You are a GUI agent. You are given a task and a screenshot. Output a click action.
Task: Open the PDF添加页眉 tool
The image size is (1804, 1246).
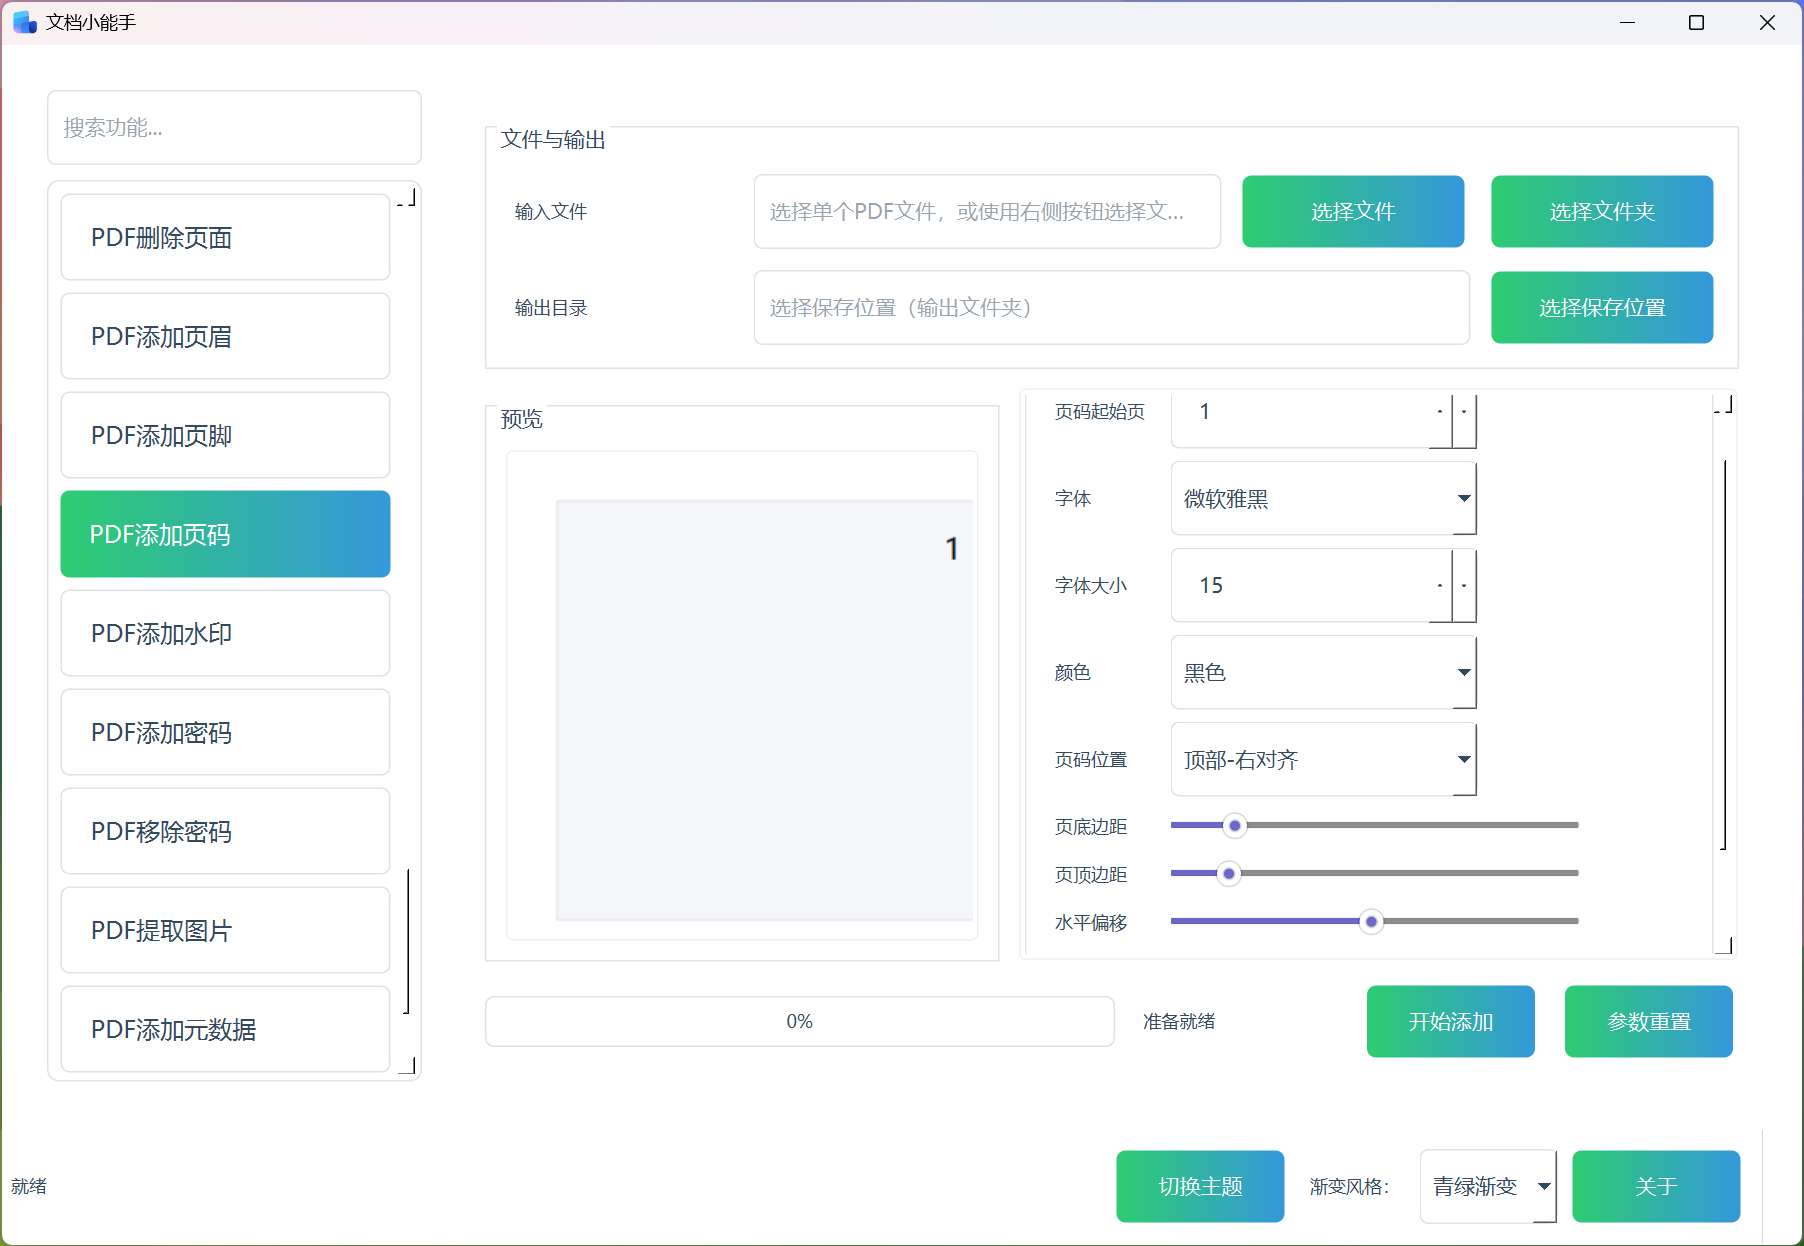pyautogui.click(x=224, y=336)
